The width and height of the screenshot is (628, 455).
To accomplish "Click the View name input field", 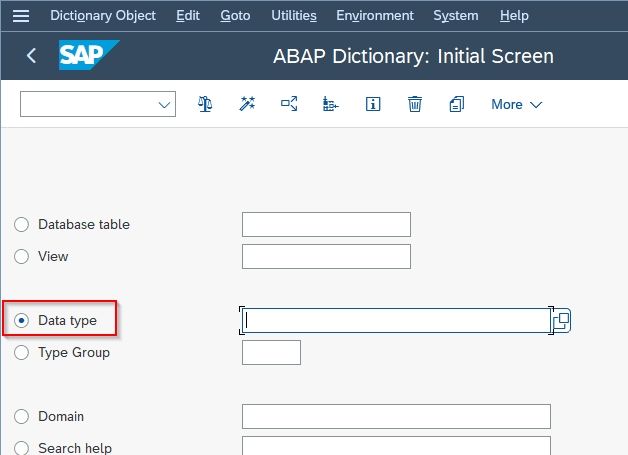I will (x=326, y=256).
